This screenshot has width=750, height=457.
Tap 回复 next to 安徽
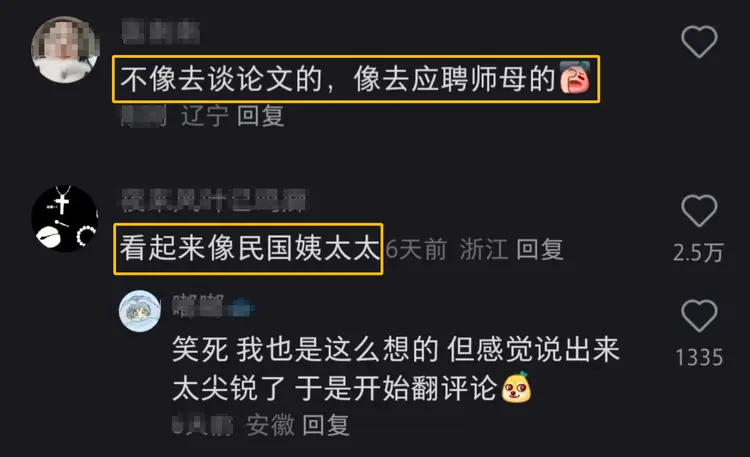[x=326, y=425]
